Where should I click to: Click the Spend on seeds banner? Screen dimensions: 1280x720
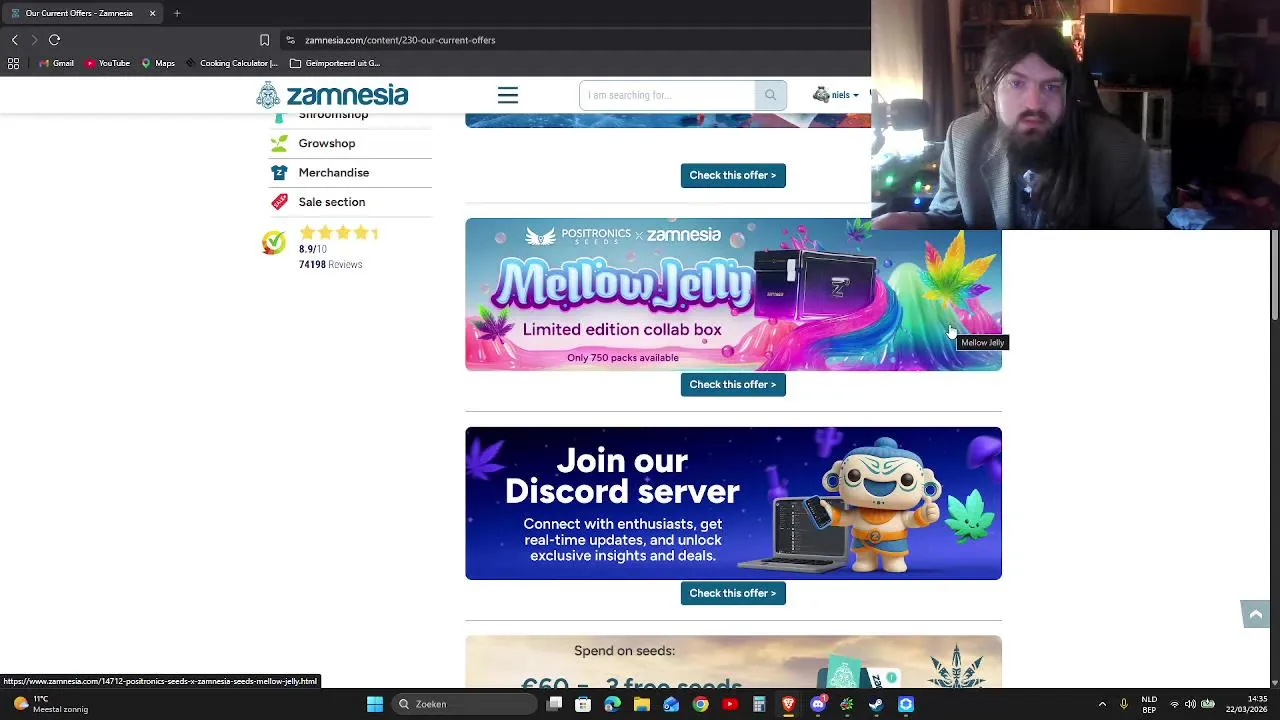coord(733,662)
